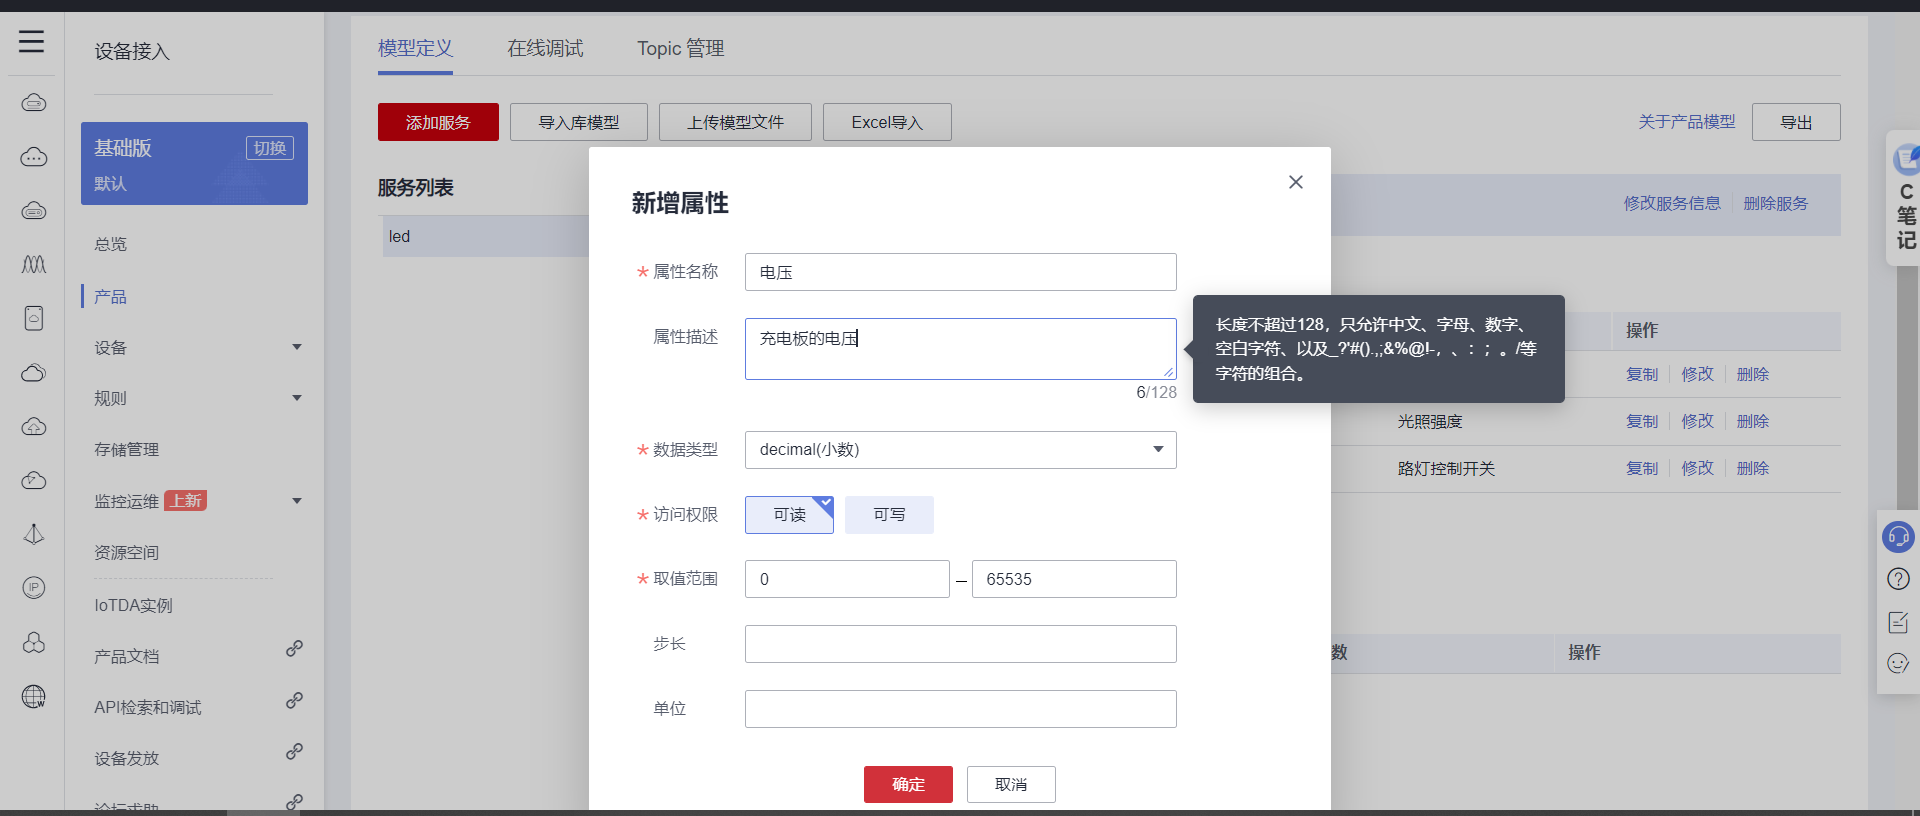1920x816 pixels.
Task: Switch to the Topic 管理 tab
Action: coord(681,48)
